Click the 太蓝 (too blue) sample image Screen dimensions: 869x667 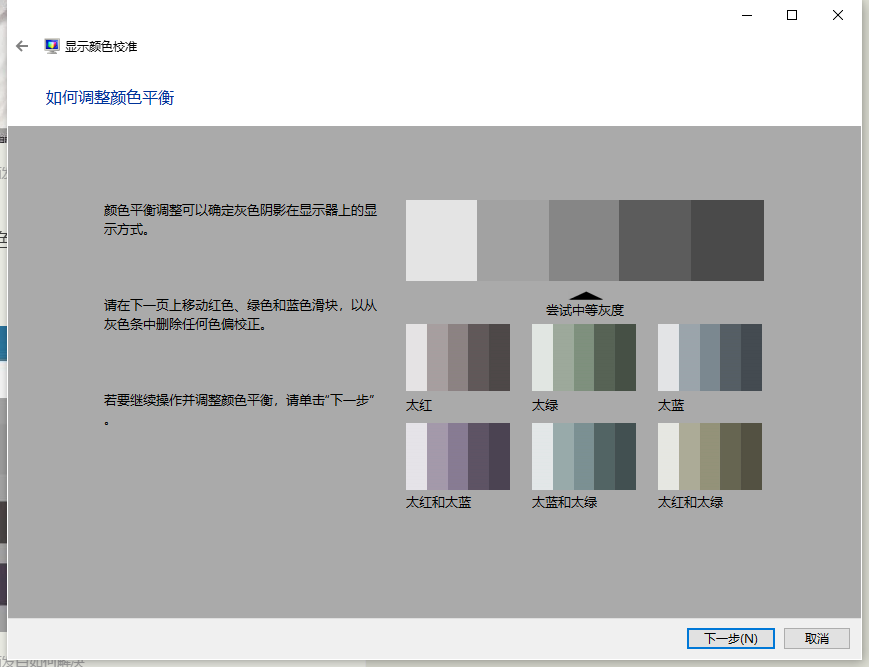click(x=709, y=356)
